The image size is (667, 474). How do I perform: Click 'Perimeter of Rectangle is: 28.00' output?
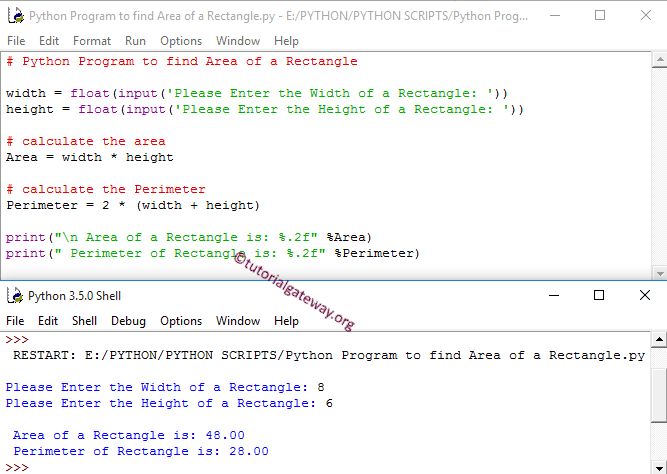[141, 451]
